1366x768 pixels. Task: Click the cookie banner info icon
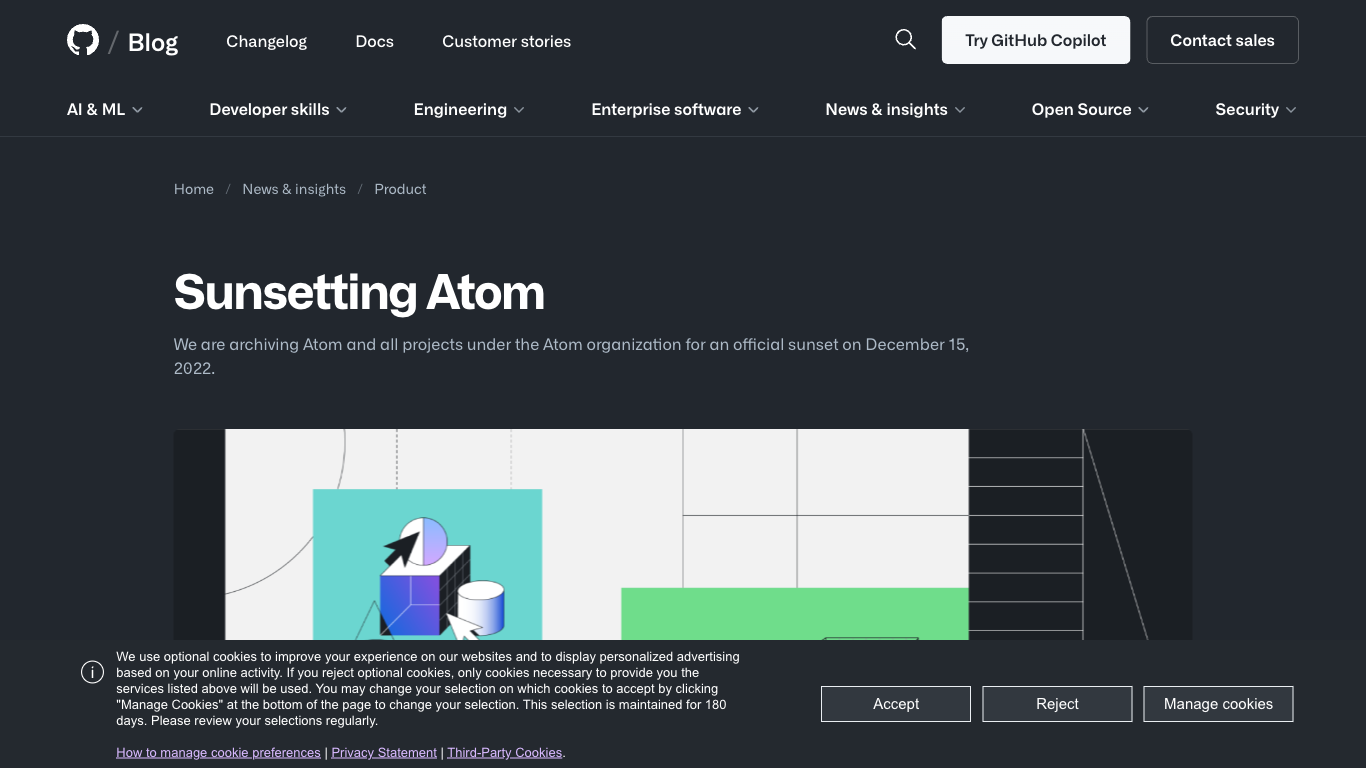93,672
